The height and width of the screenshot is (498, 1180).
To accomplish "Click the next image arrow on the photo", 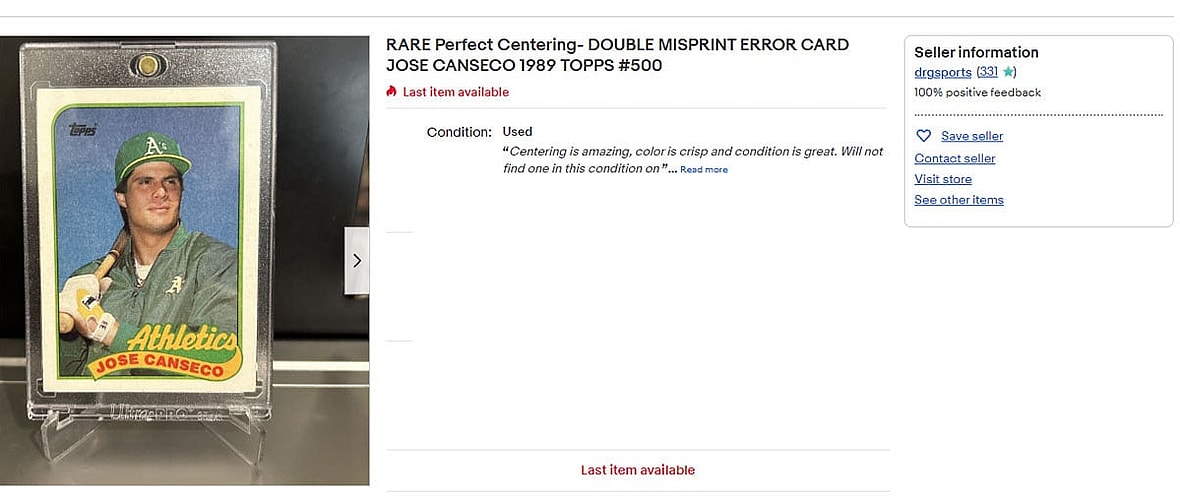I will point(357,261).
